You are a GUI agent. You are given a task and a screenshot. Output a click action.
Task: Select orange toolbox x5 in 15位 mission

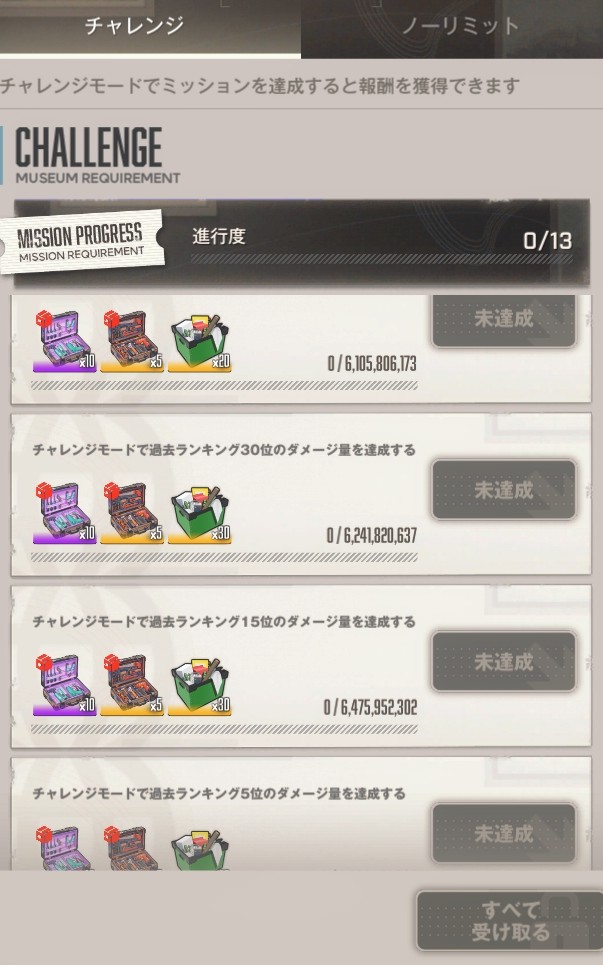(x=132, y=684)
